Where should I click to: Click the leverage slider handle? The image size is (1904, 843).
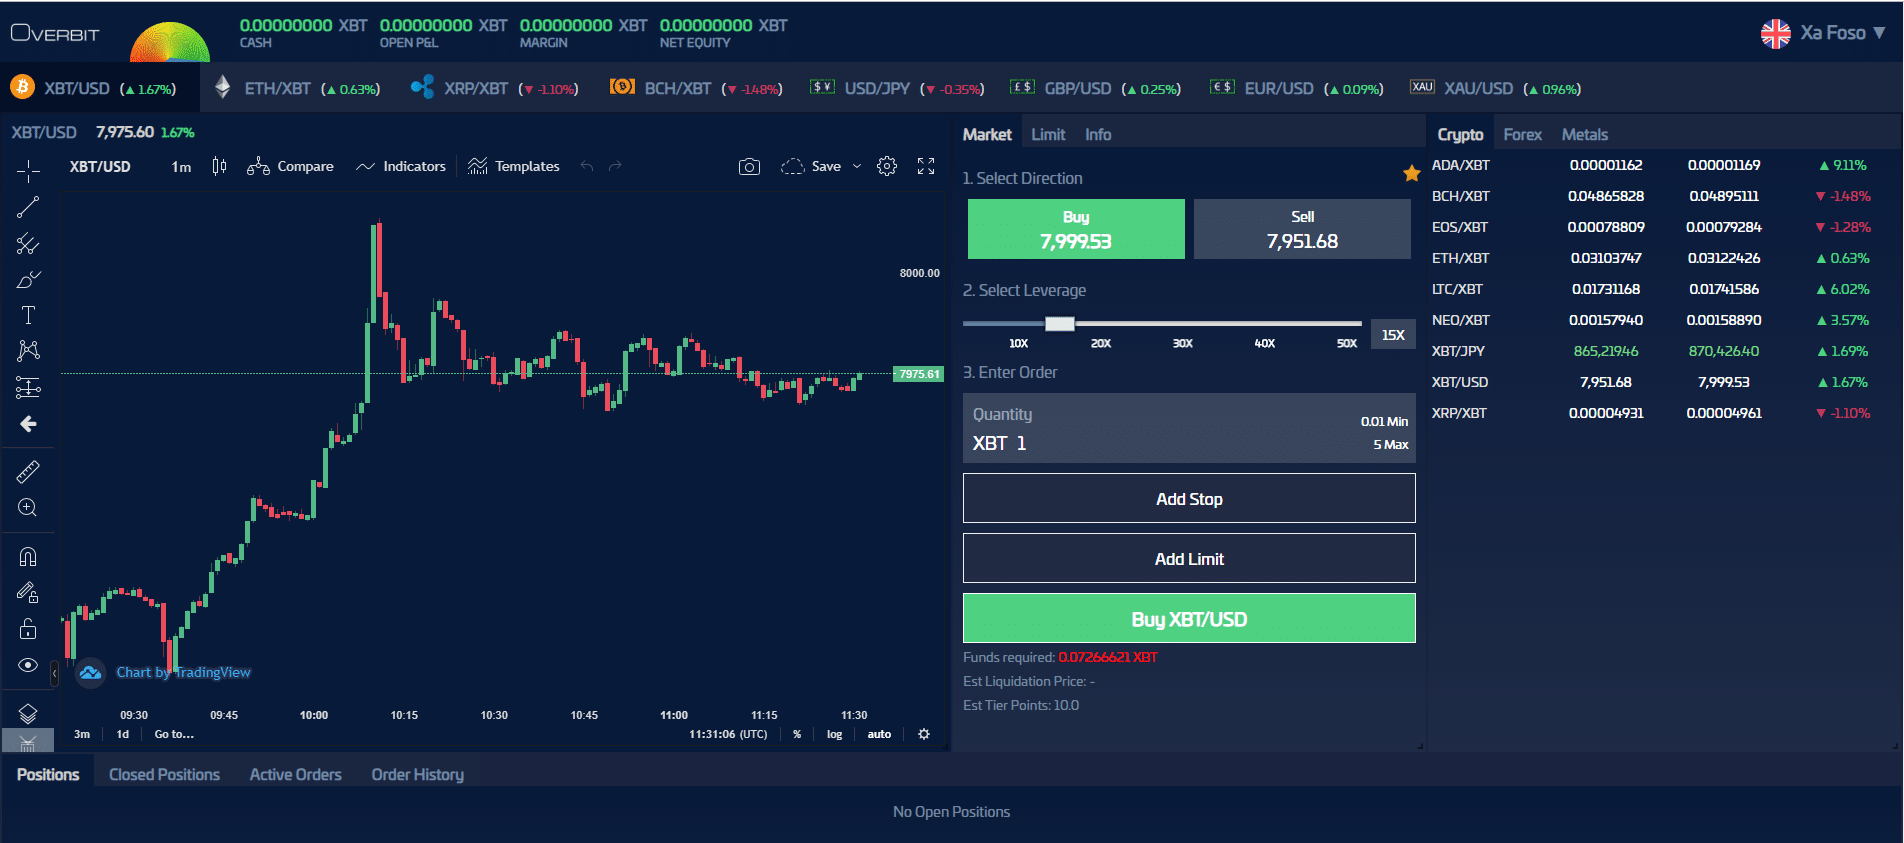1060,323
